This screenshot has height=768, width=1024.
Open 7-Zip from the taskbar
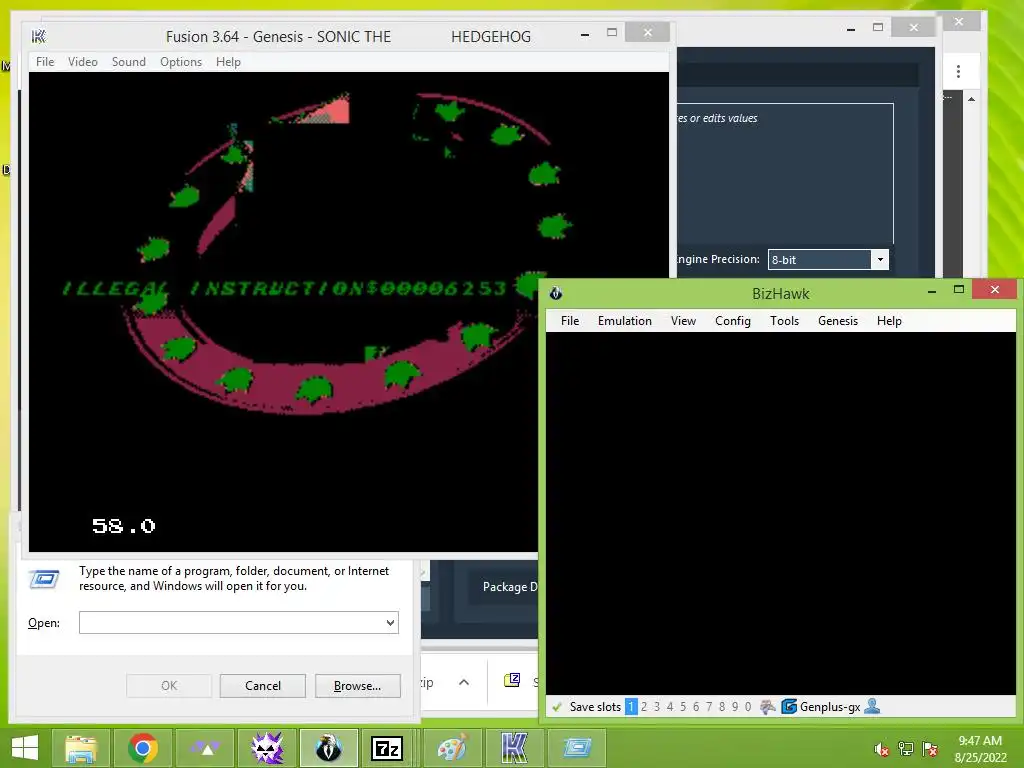point(387,748)
